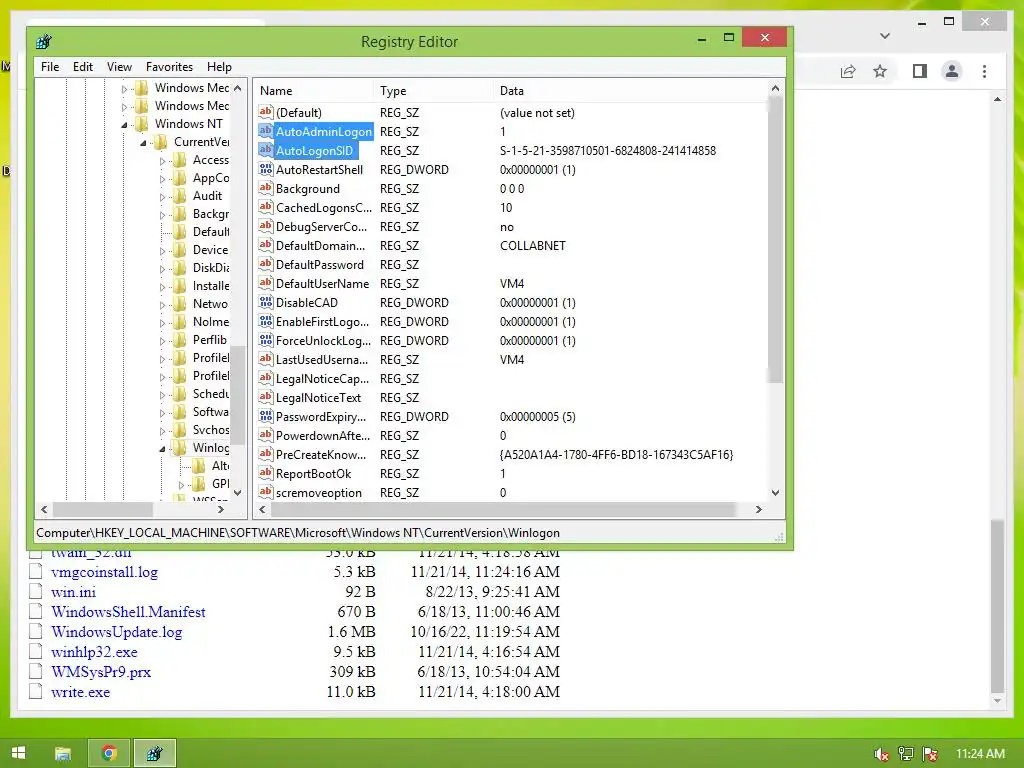Click the tree pane scroll-down arrow
Screen dimensions: 1024x768
click(238, 492)
